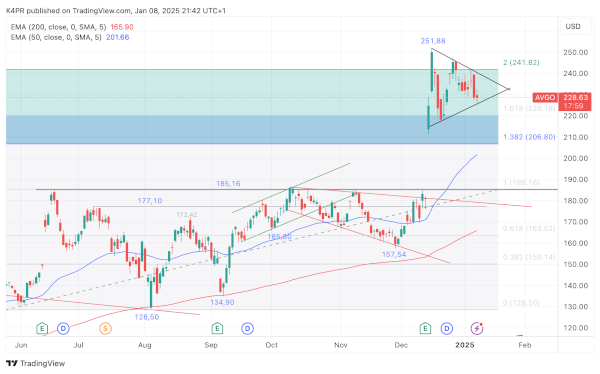Click the dividend D icon near Jun
The width and height of the screenshot is (600, 374).
63,328
